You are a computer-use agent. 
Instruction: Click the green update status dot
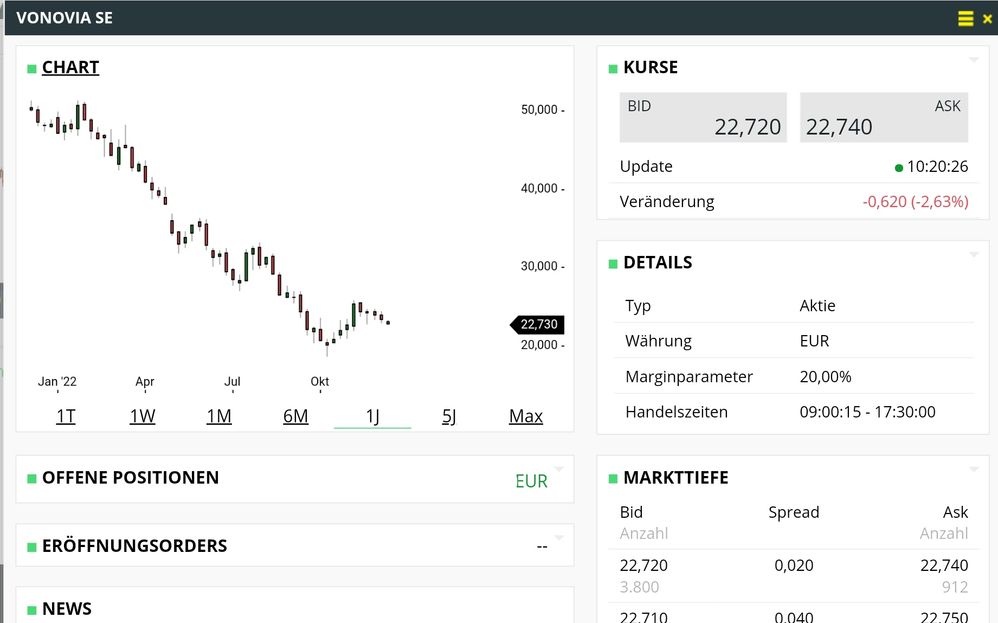coord(899,167)
